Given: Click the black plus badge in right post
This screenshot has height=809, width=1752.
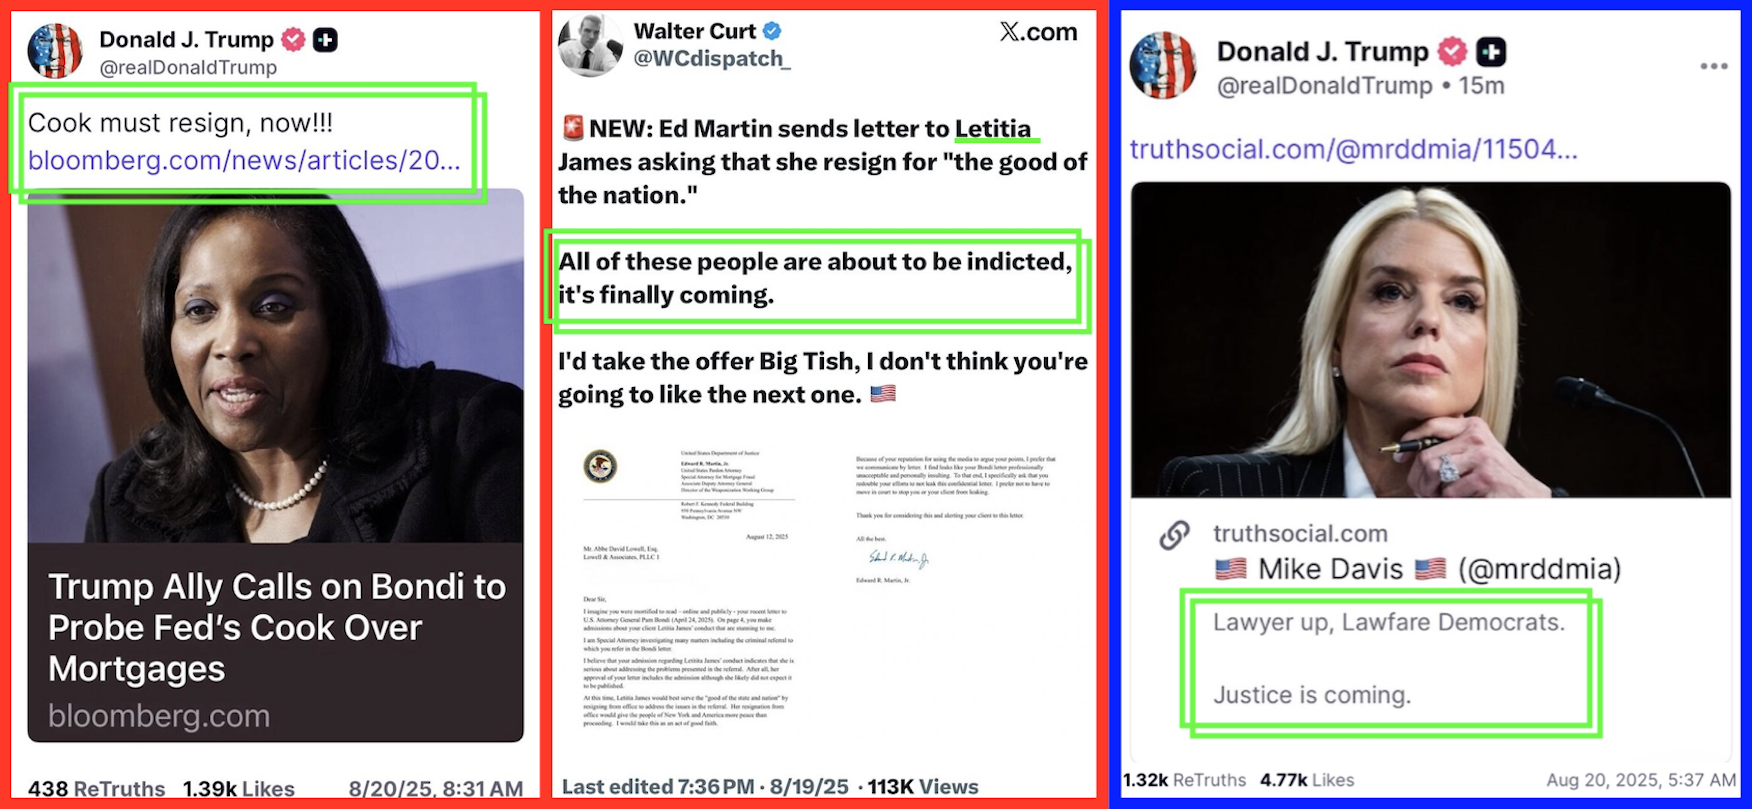Looking at the screenshot, I should pyautogui.click(x=1491, y=51).
